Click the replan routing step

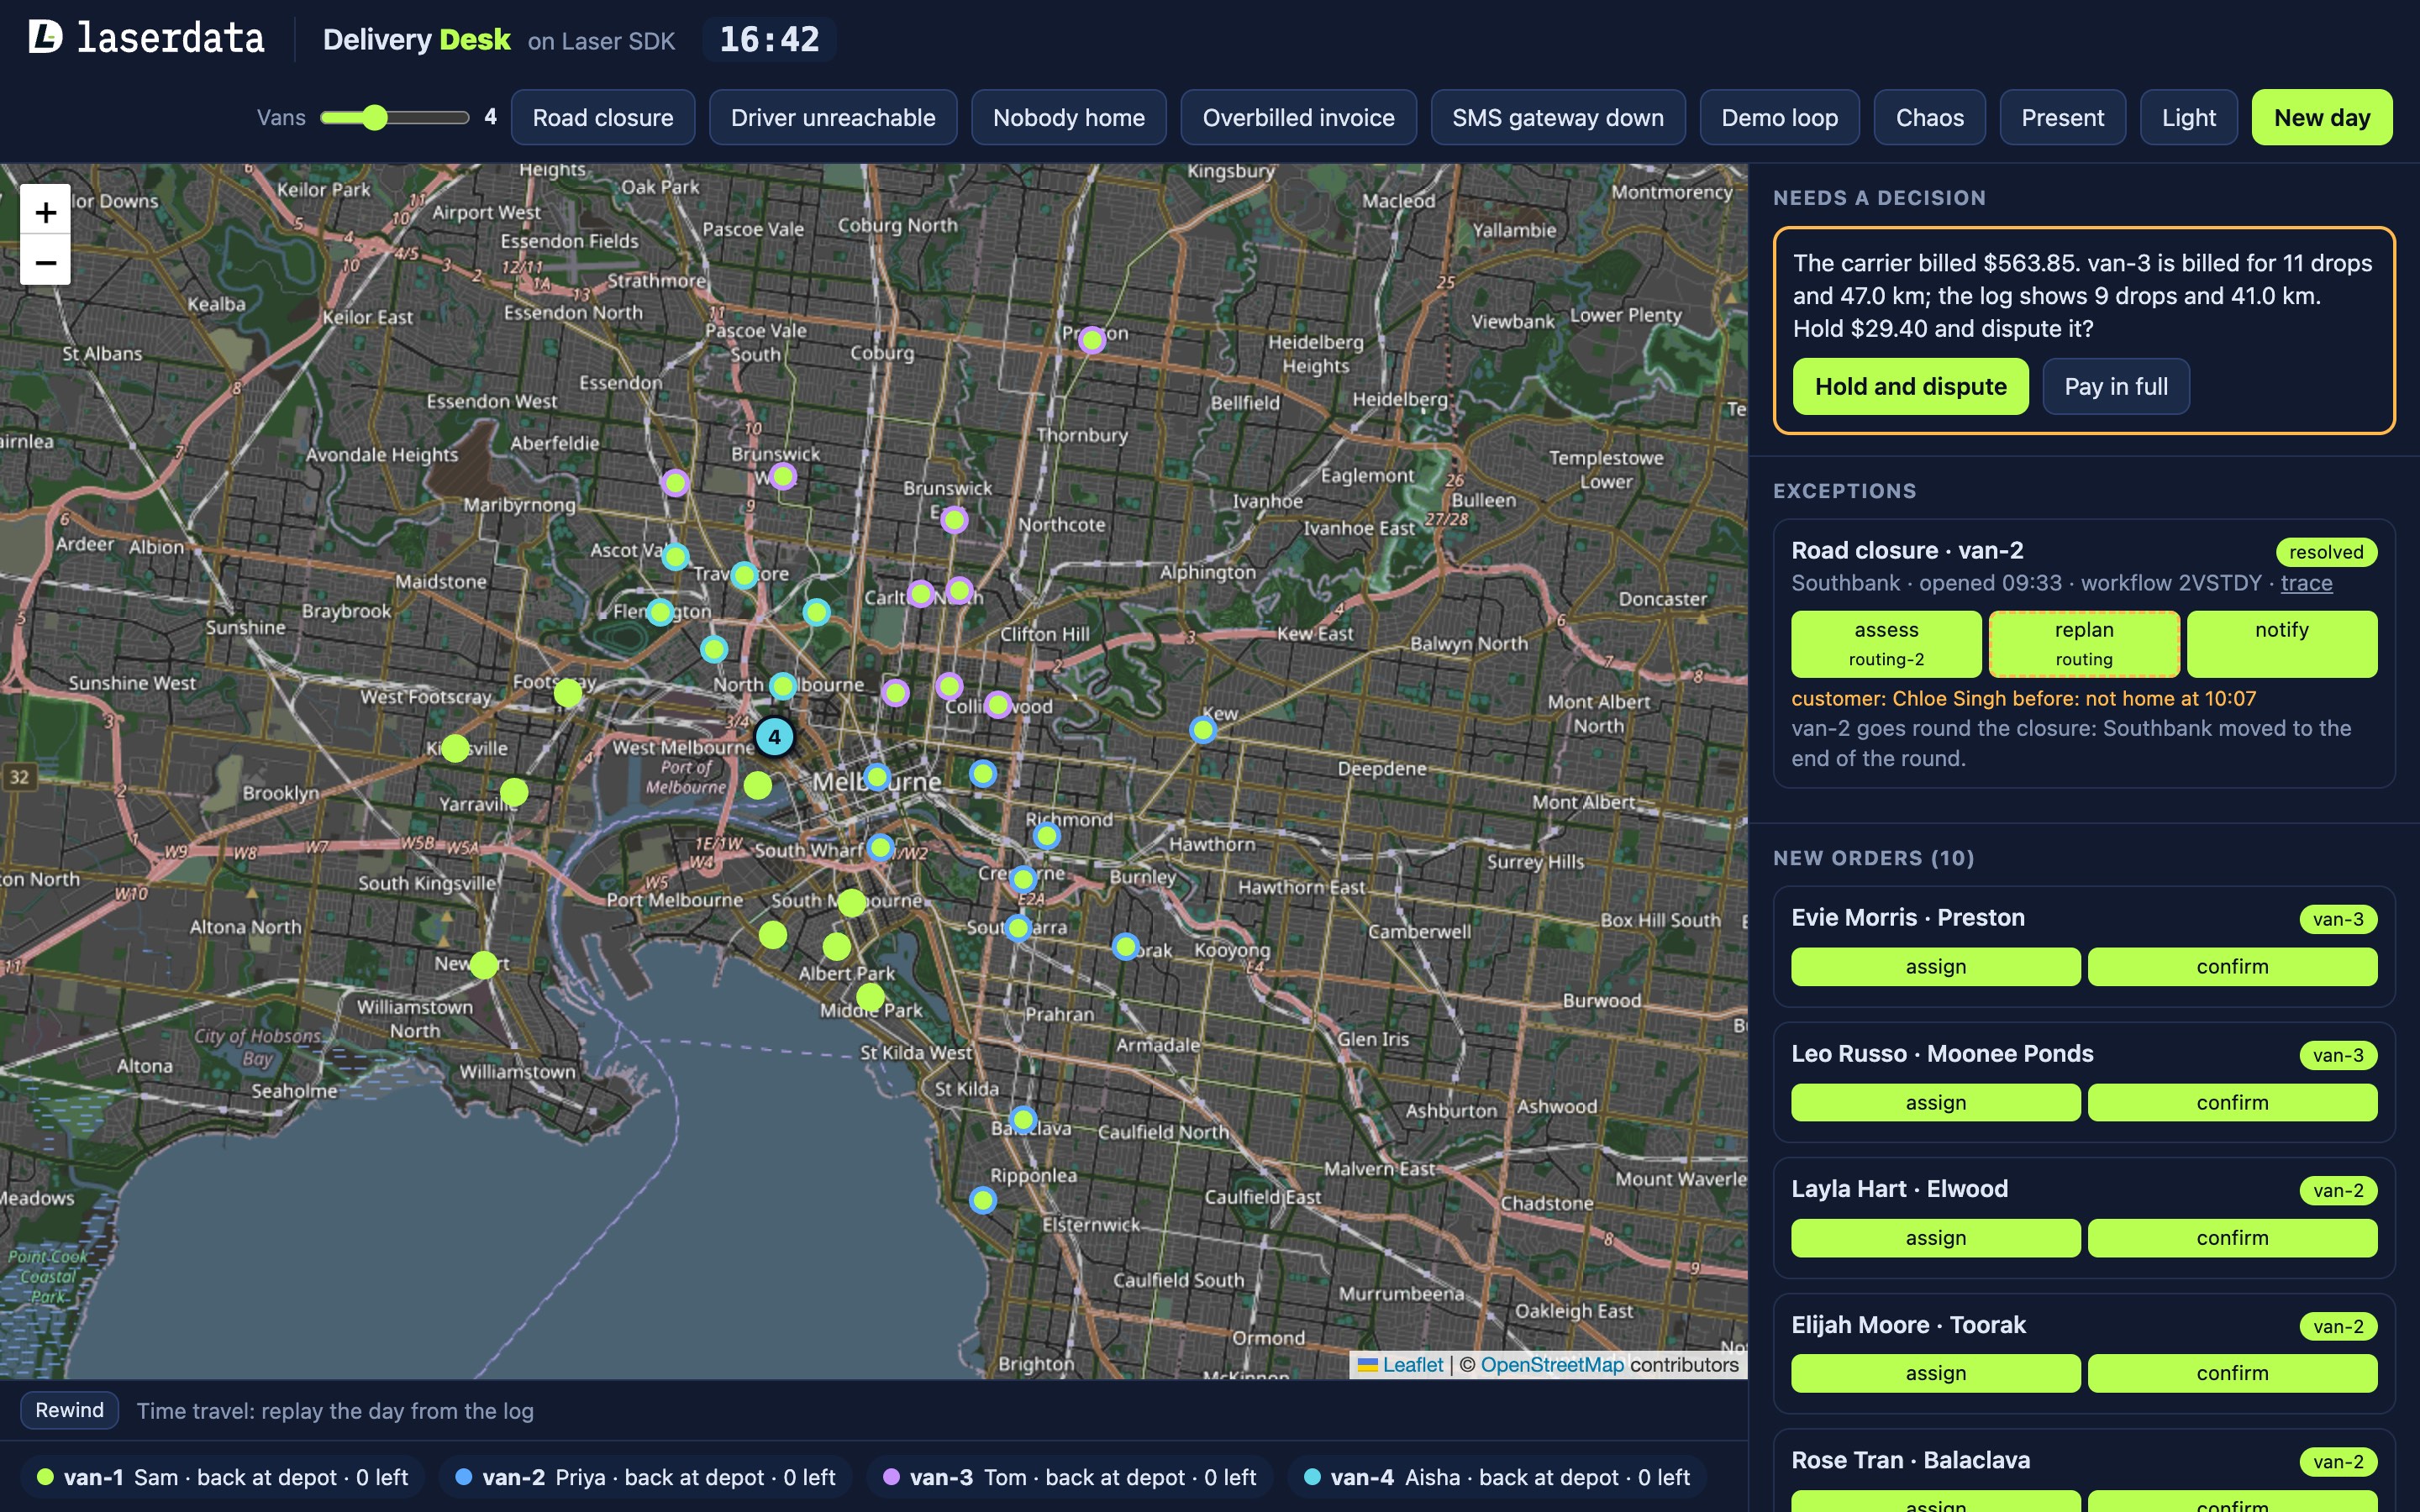click(x=2084, y=644)
